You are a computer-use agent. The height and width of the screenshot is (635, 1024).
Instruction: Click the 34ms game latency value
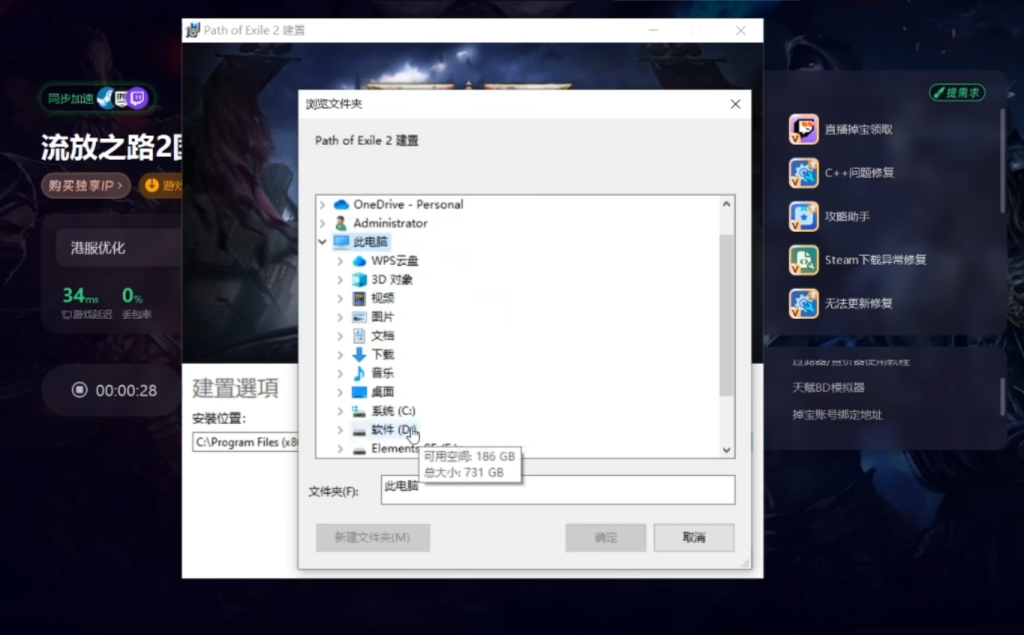click(x=80, y=296)
